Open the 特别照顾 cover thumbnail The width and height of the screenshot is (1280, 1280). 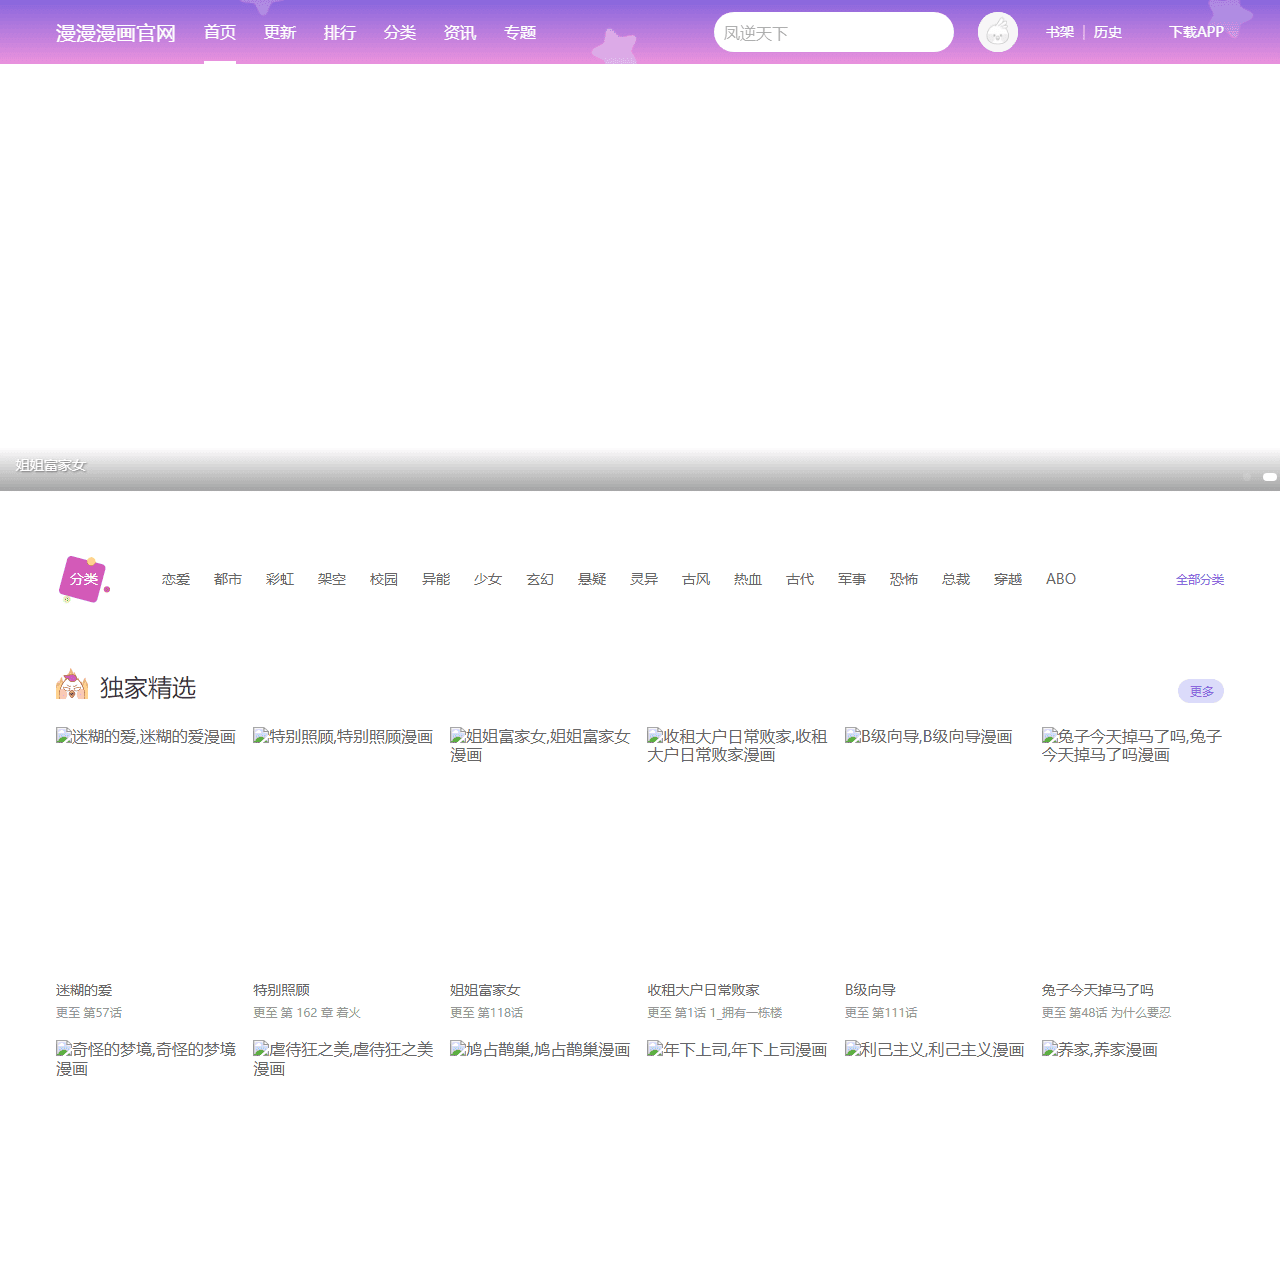[343, 849]
